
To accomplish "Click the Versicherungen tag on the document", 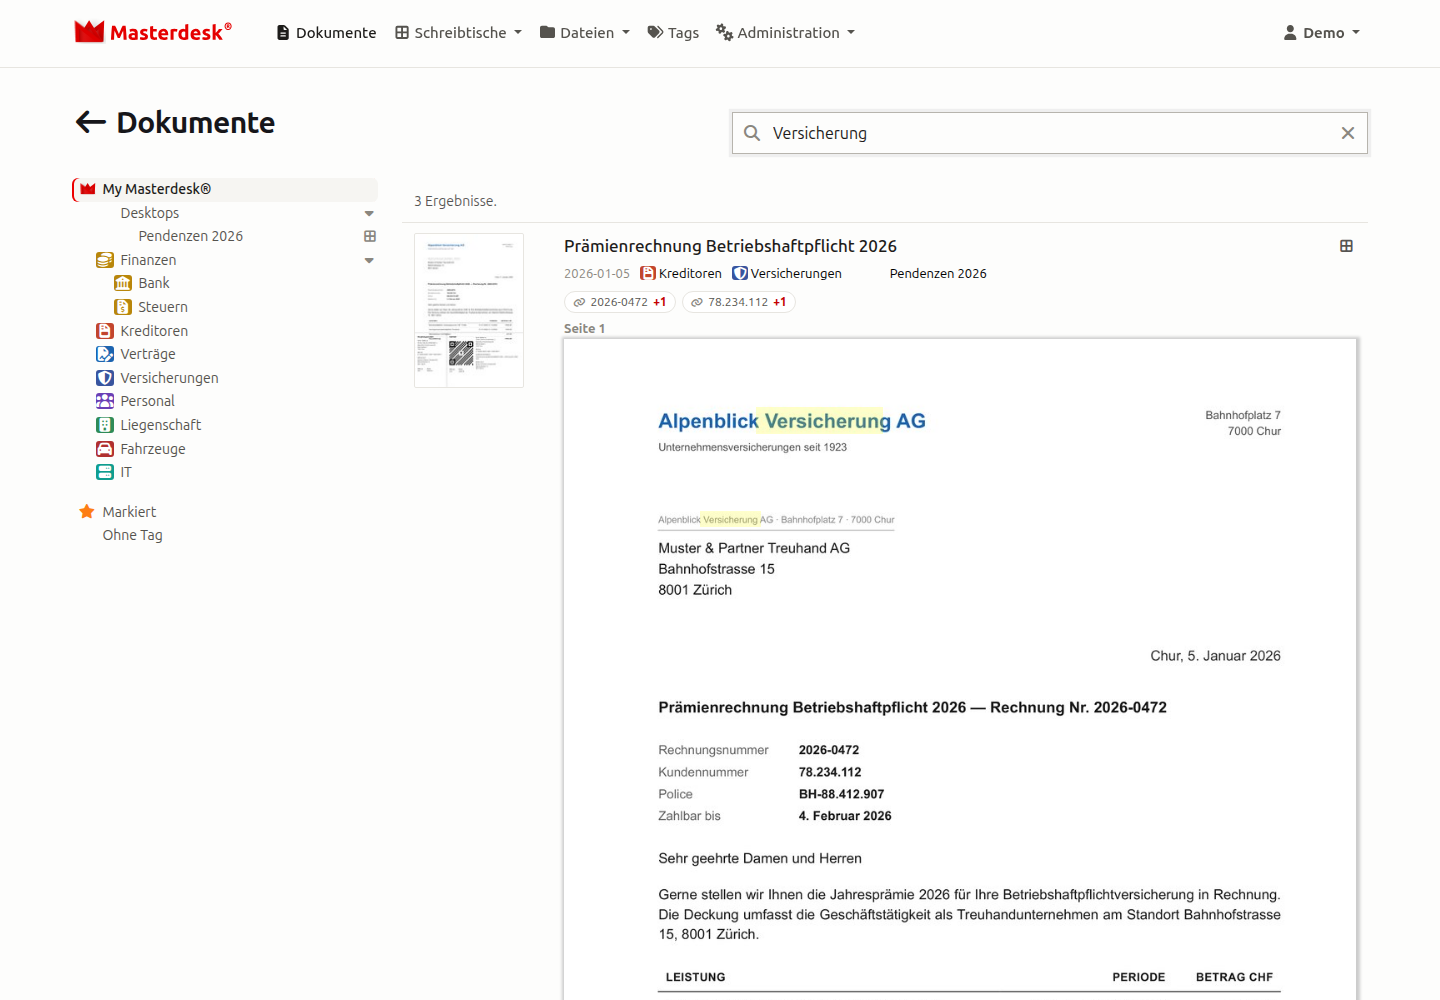I will (787, 273).
